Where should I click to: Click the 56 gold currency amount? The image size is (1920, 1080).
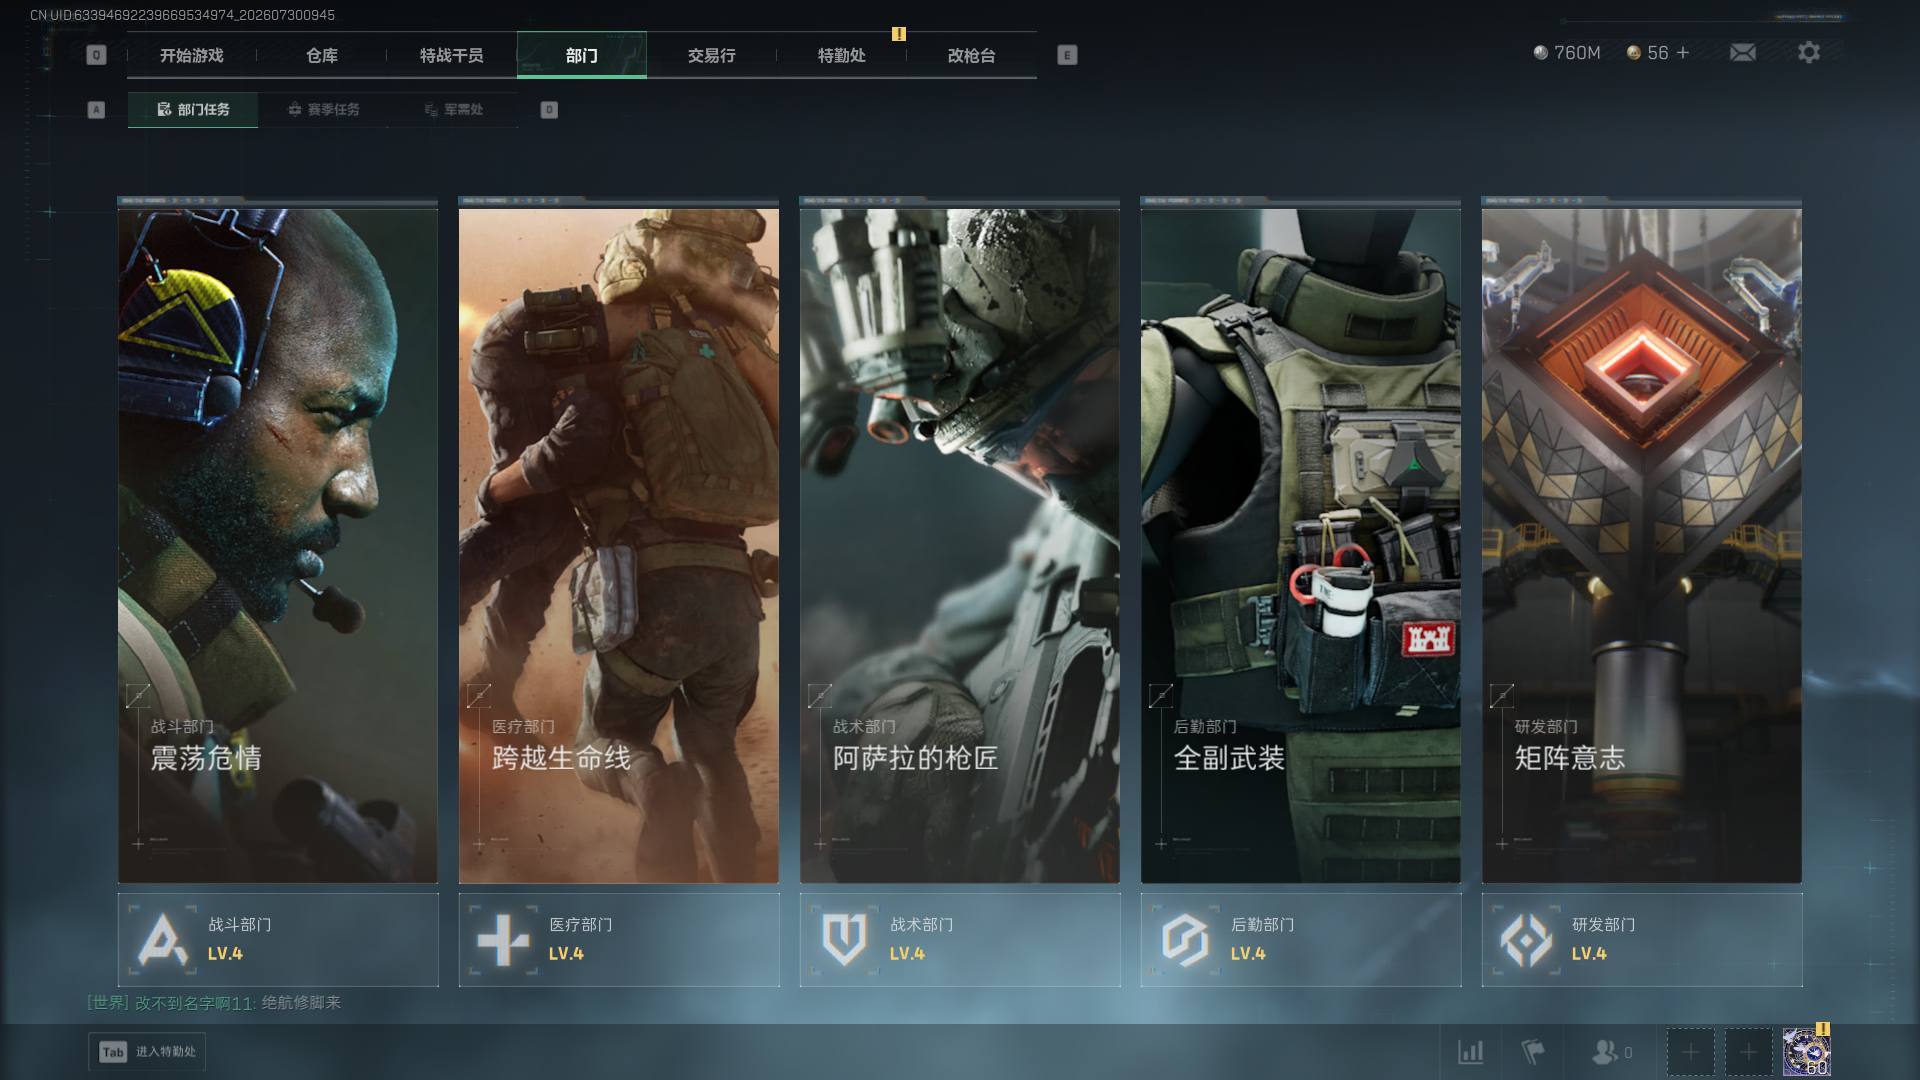pyautogui.click(x=1658, y=52)
